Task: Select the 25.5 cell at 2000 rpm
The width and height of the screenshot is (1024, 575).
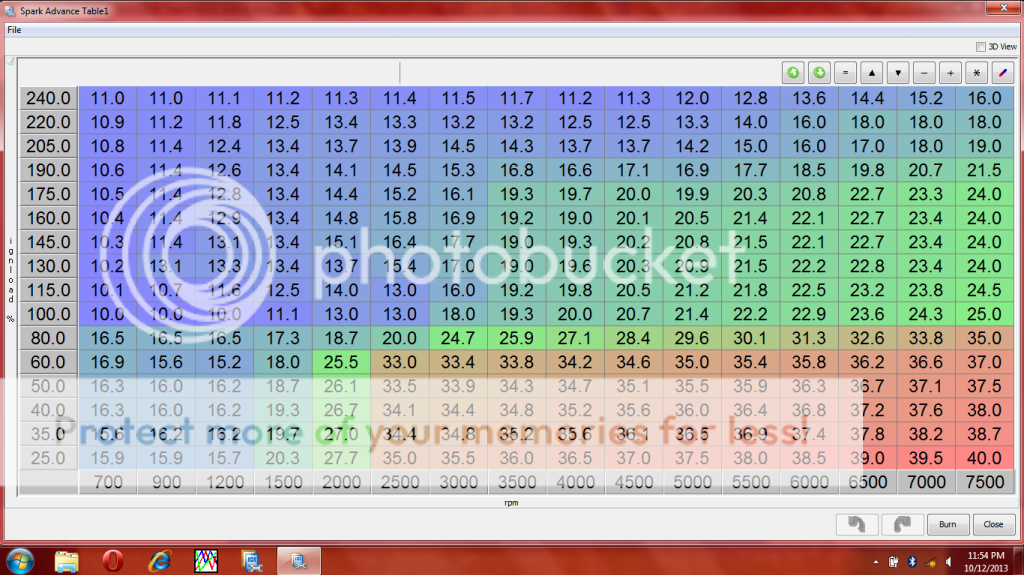Action: pyautogui.click(x=341, y=363)
